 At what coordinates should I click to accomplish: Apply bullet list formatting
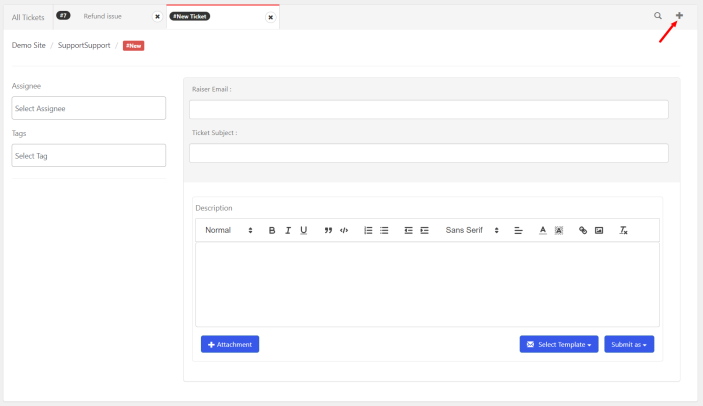pyautogui.click(x=384, y=231)
